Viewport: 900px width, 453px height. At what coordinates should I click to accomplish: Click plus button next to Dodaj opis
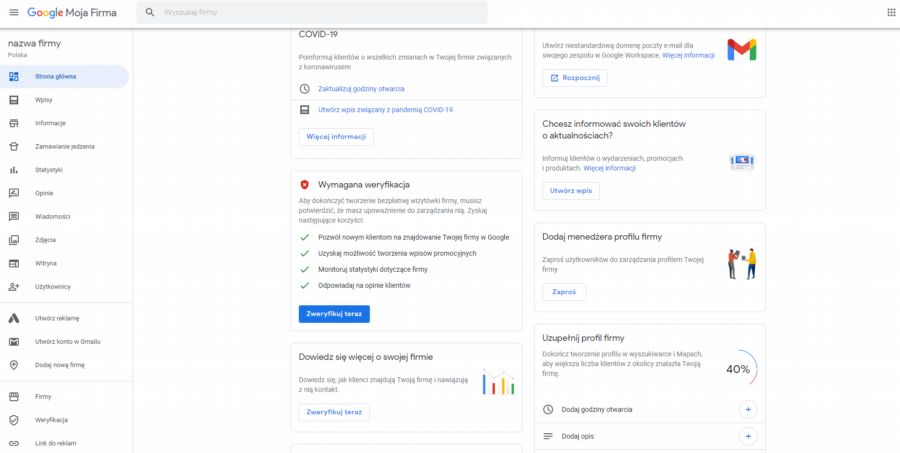(x=747, y=436)
